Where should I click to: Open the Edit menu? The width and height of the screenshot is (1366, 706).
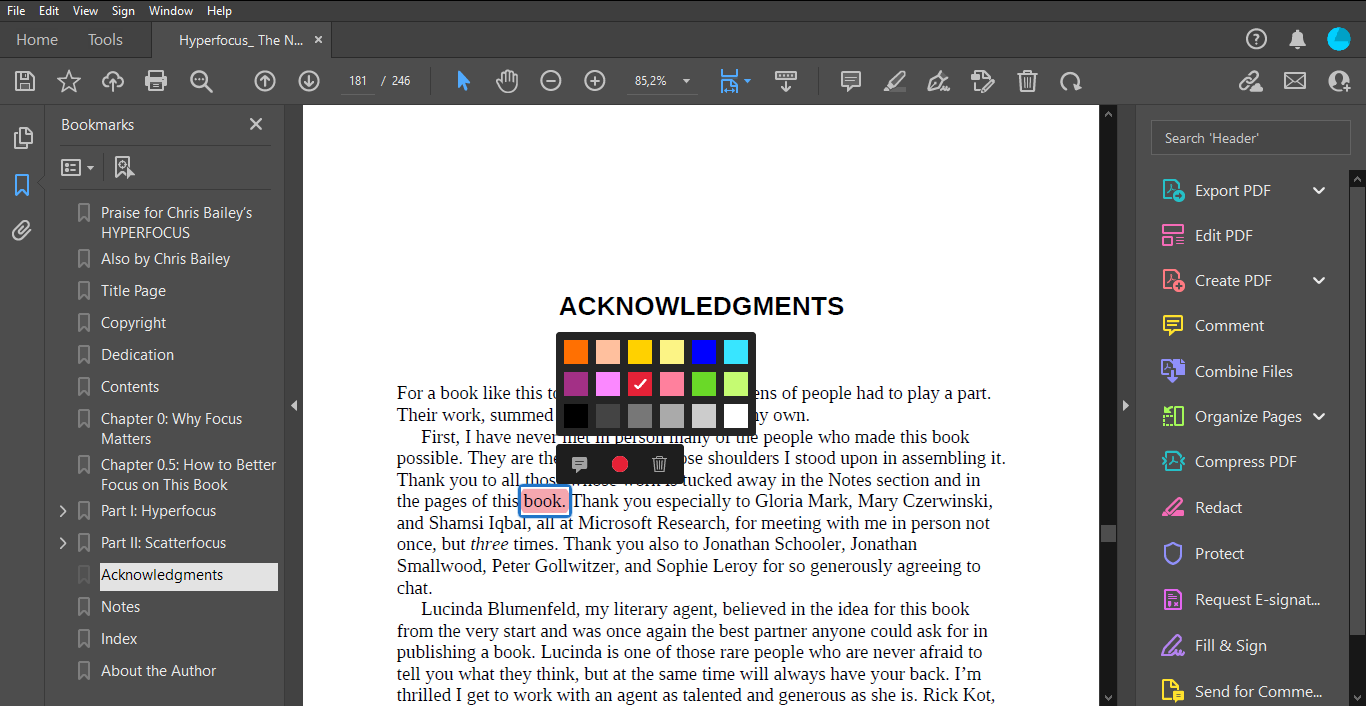click(49, 10)
